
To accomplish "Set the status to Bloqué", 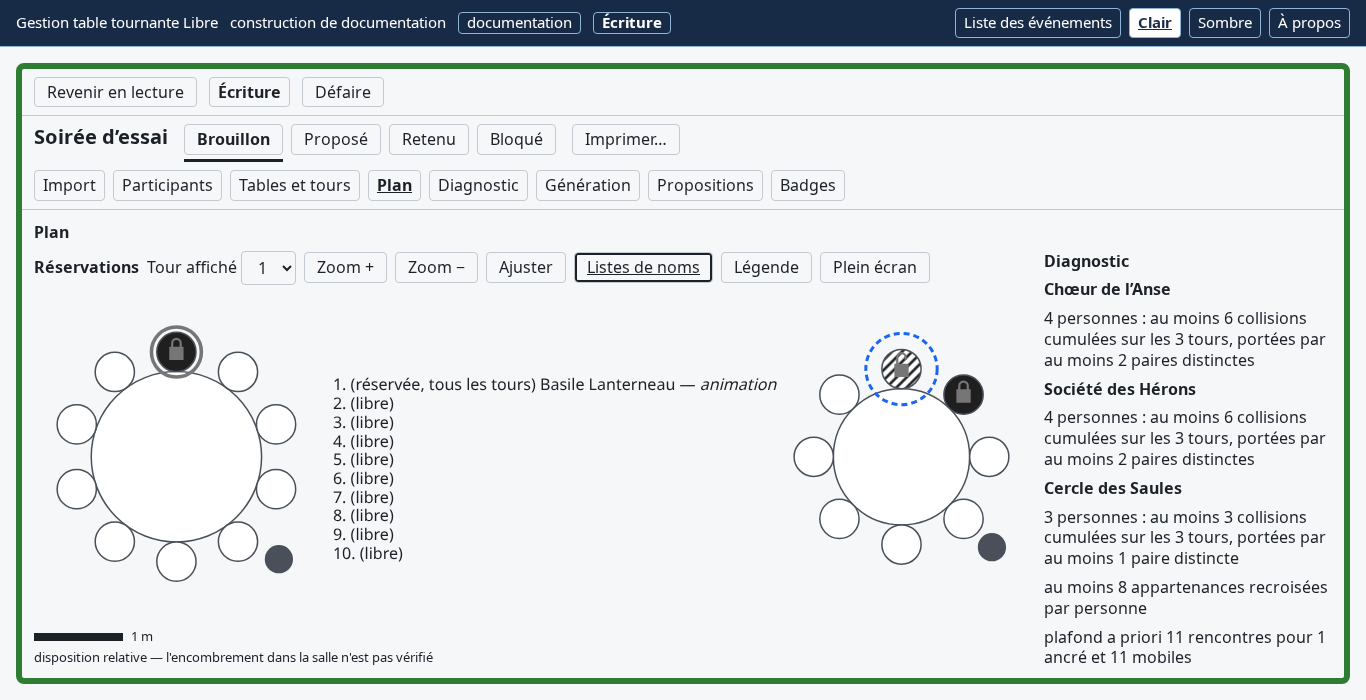I will coord(516,140).
